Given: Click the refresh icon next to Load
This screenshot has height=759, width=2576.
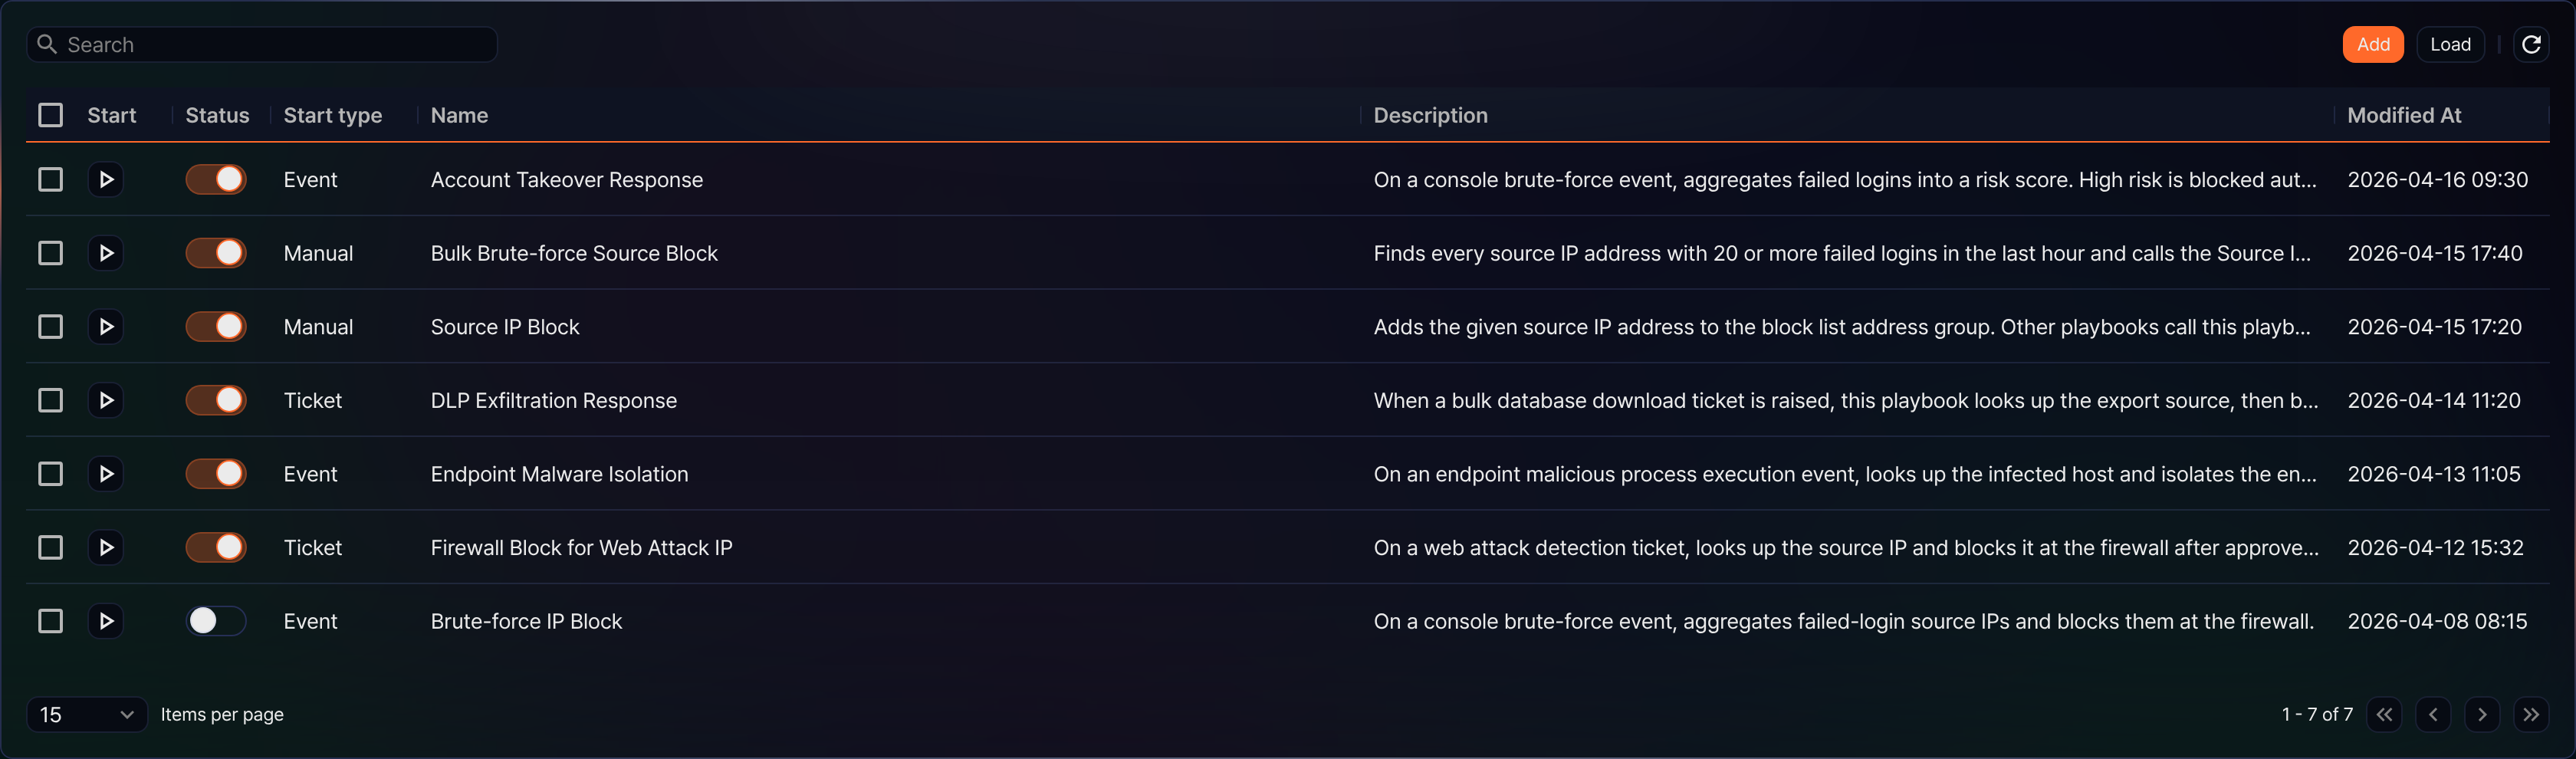Looking at the screenshot, I should (x=2531, y=44).
